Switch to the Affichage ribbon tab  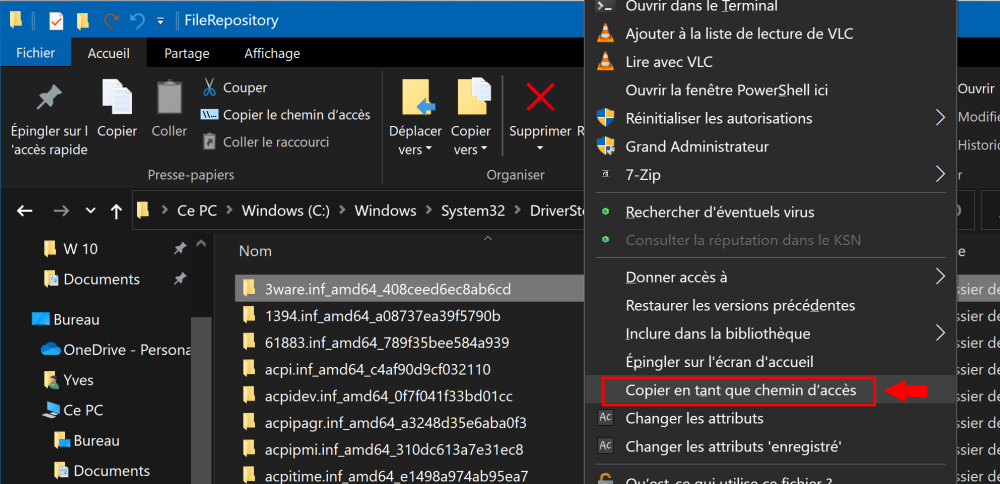click(272, 54)
